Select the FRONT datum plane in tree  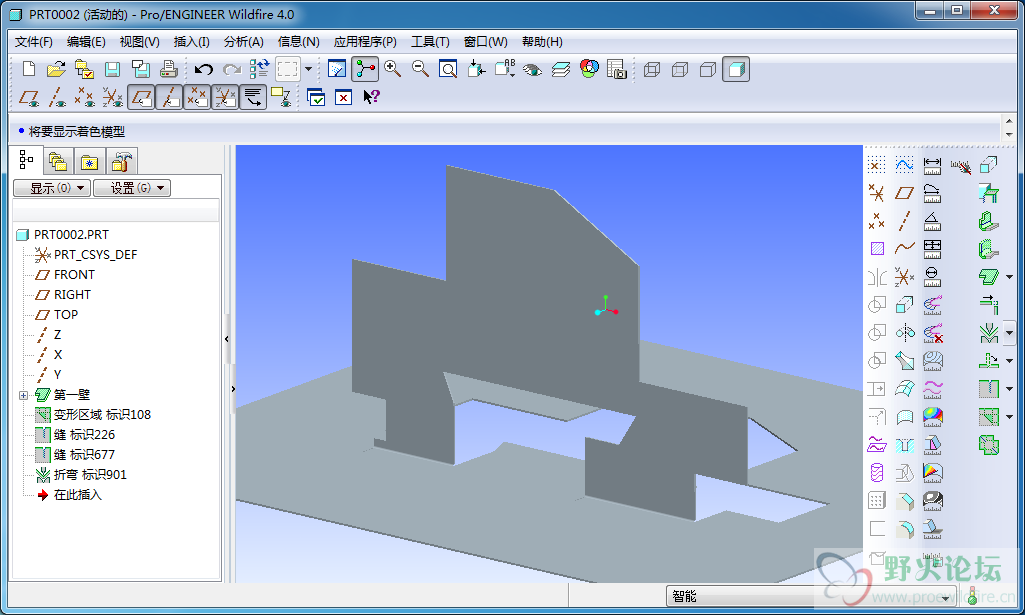74,275
